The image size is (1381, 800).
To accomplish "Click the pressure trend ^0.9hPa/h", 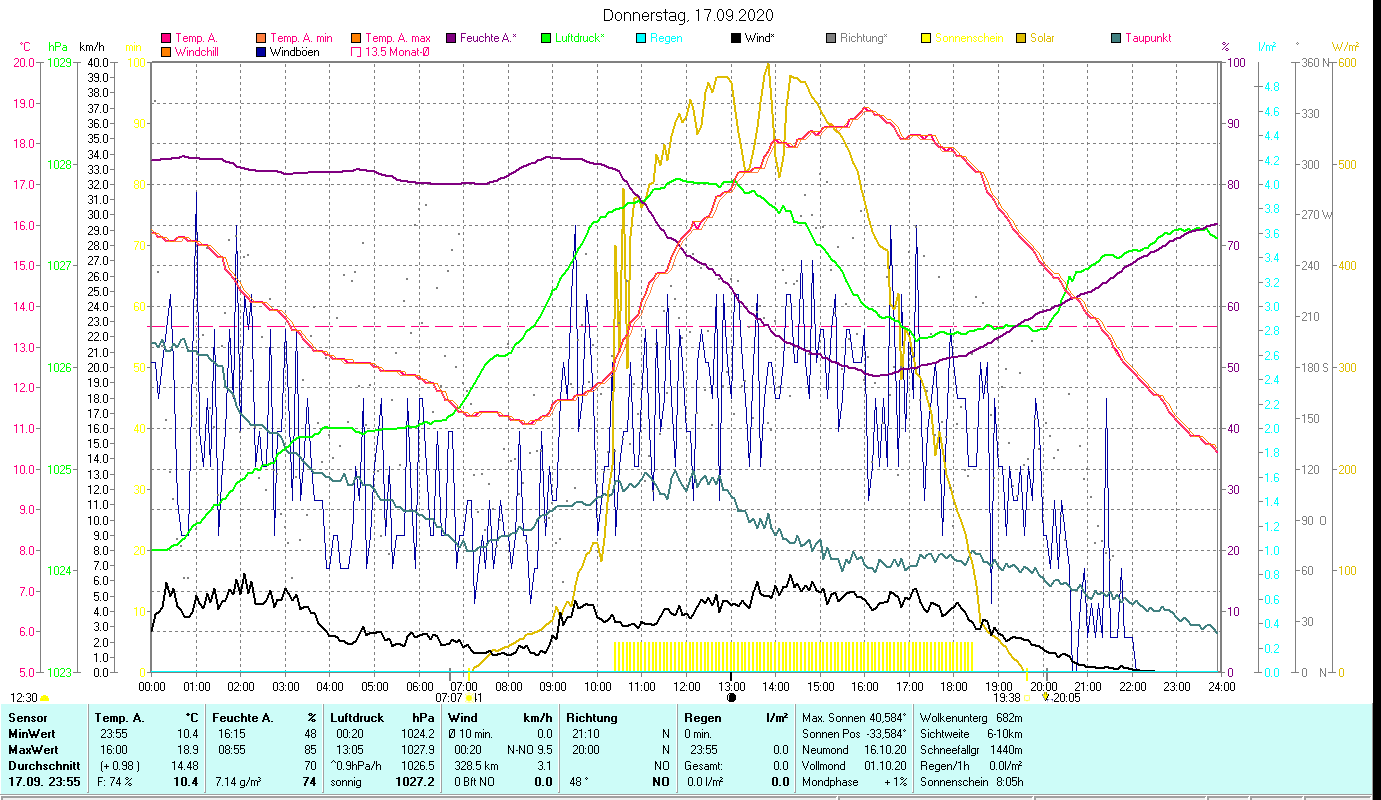I will point(358,766).
